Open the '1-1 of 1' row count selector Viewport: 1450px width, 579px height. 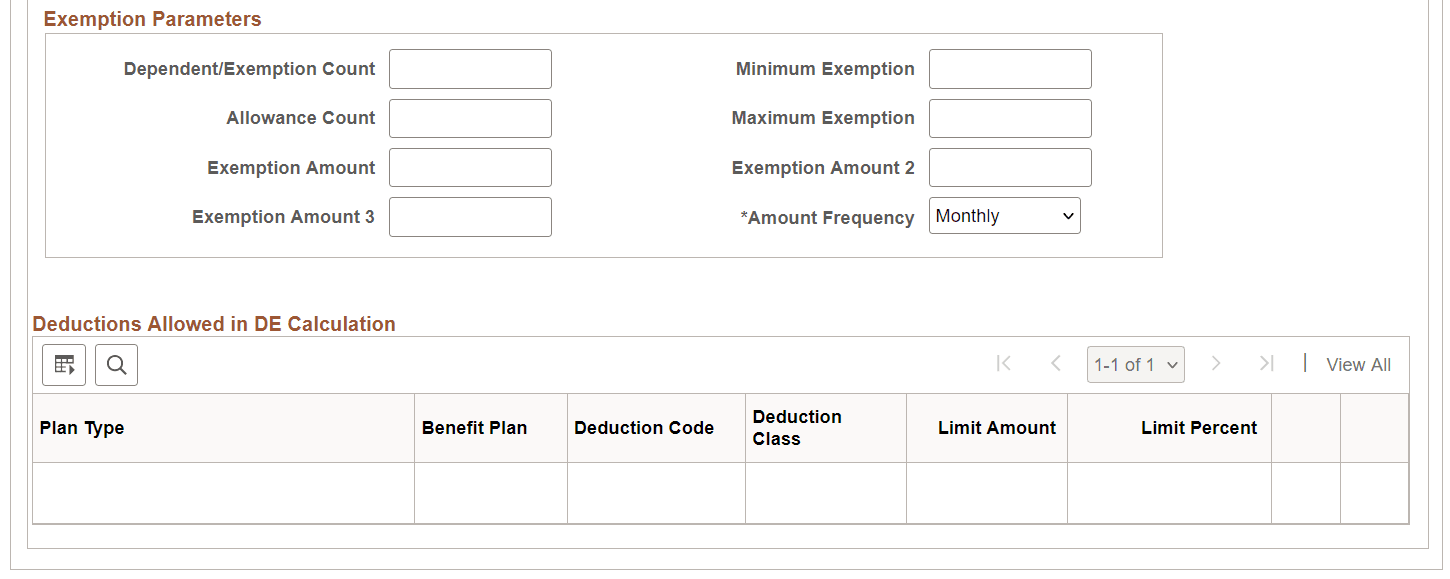click(1136, 364)
